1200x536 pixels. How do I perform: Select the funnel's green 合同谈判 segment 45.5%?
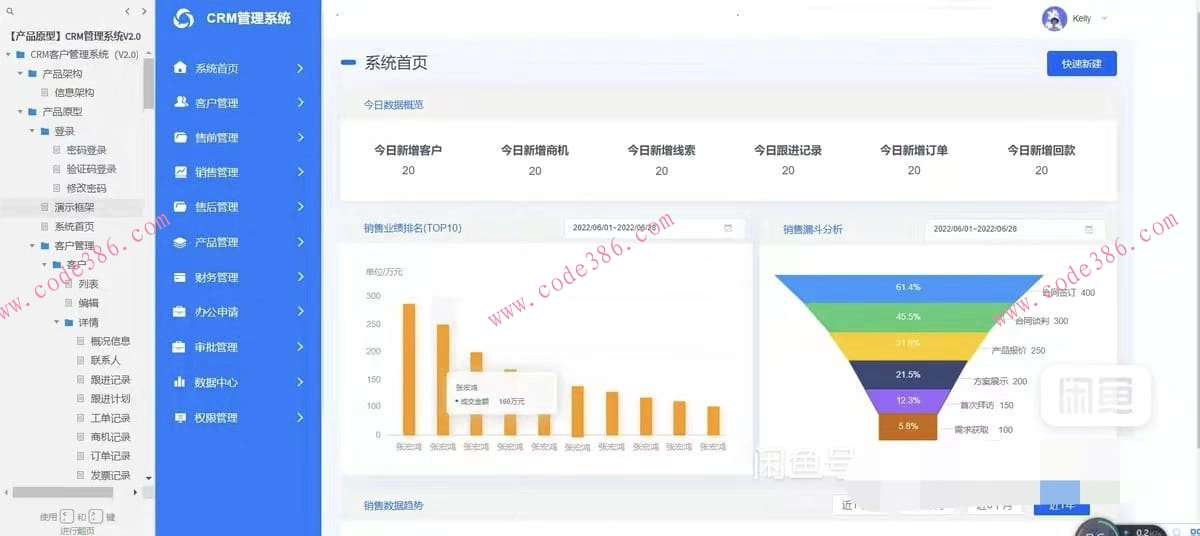908,316
